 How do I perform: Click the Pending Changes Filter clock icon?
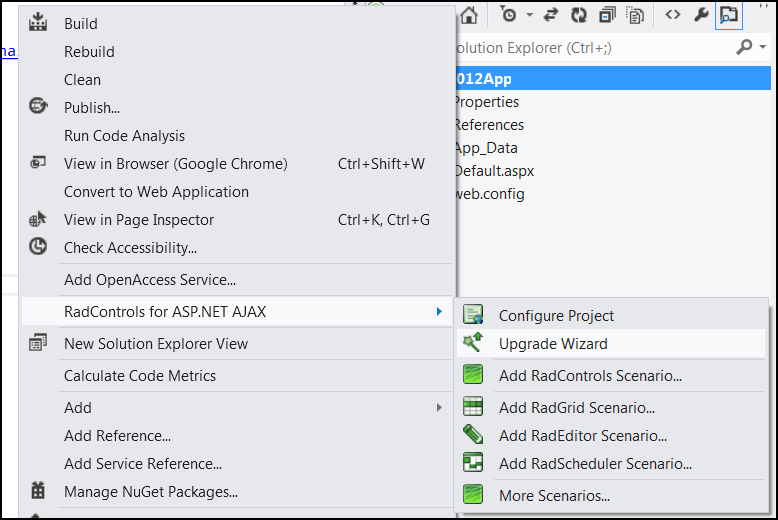coord(508,15)
